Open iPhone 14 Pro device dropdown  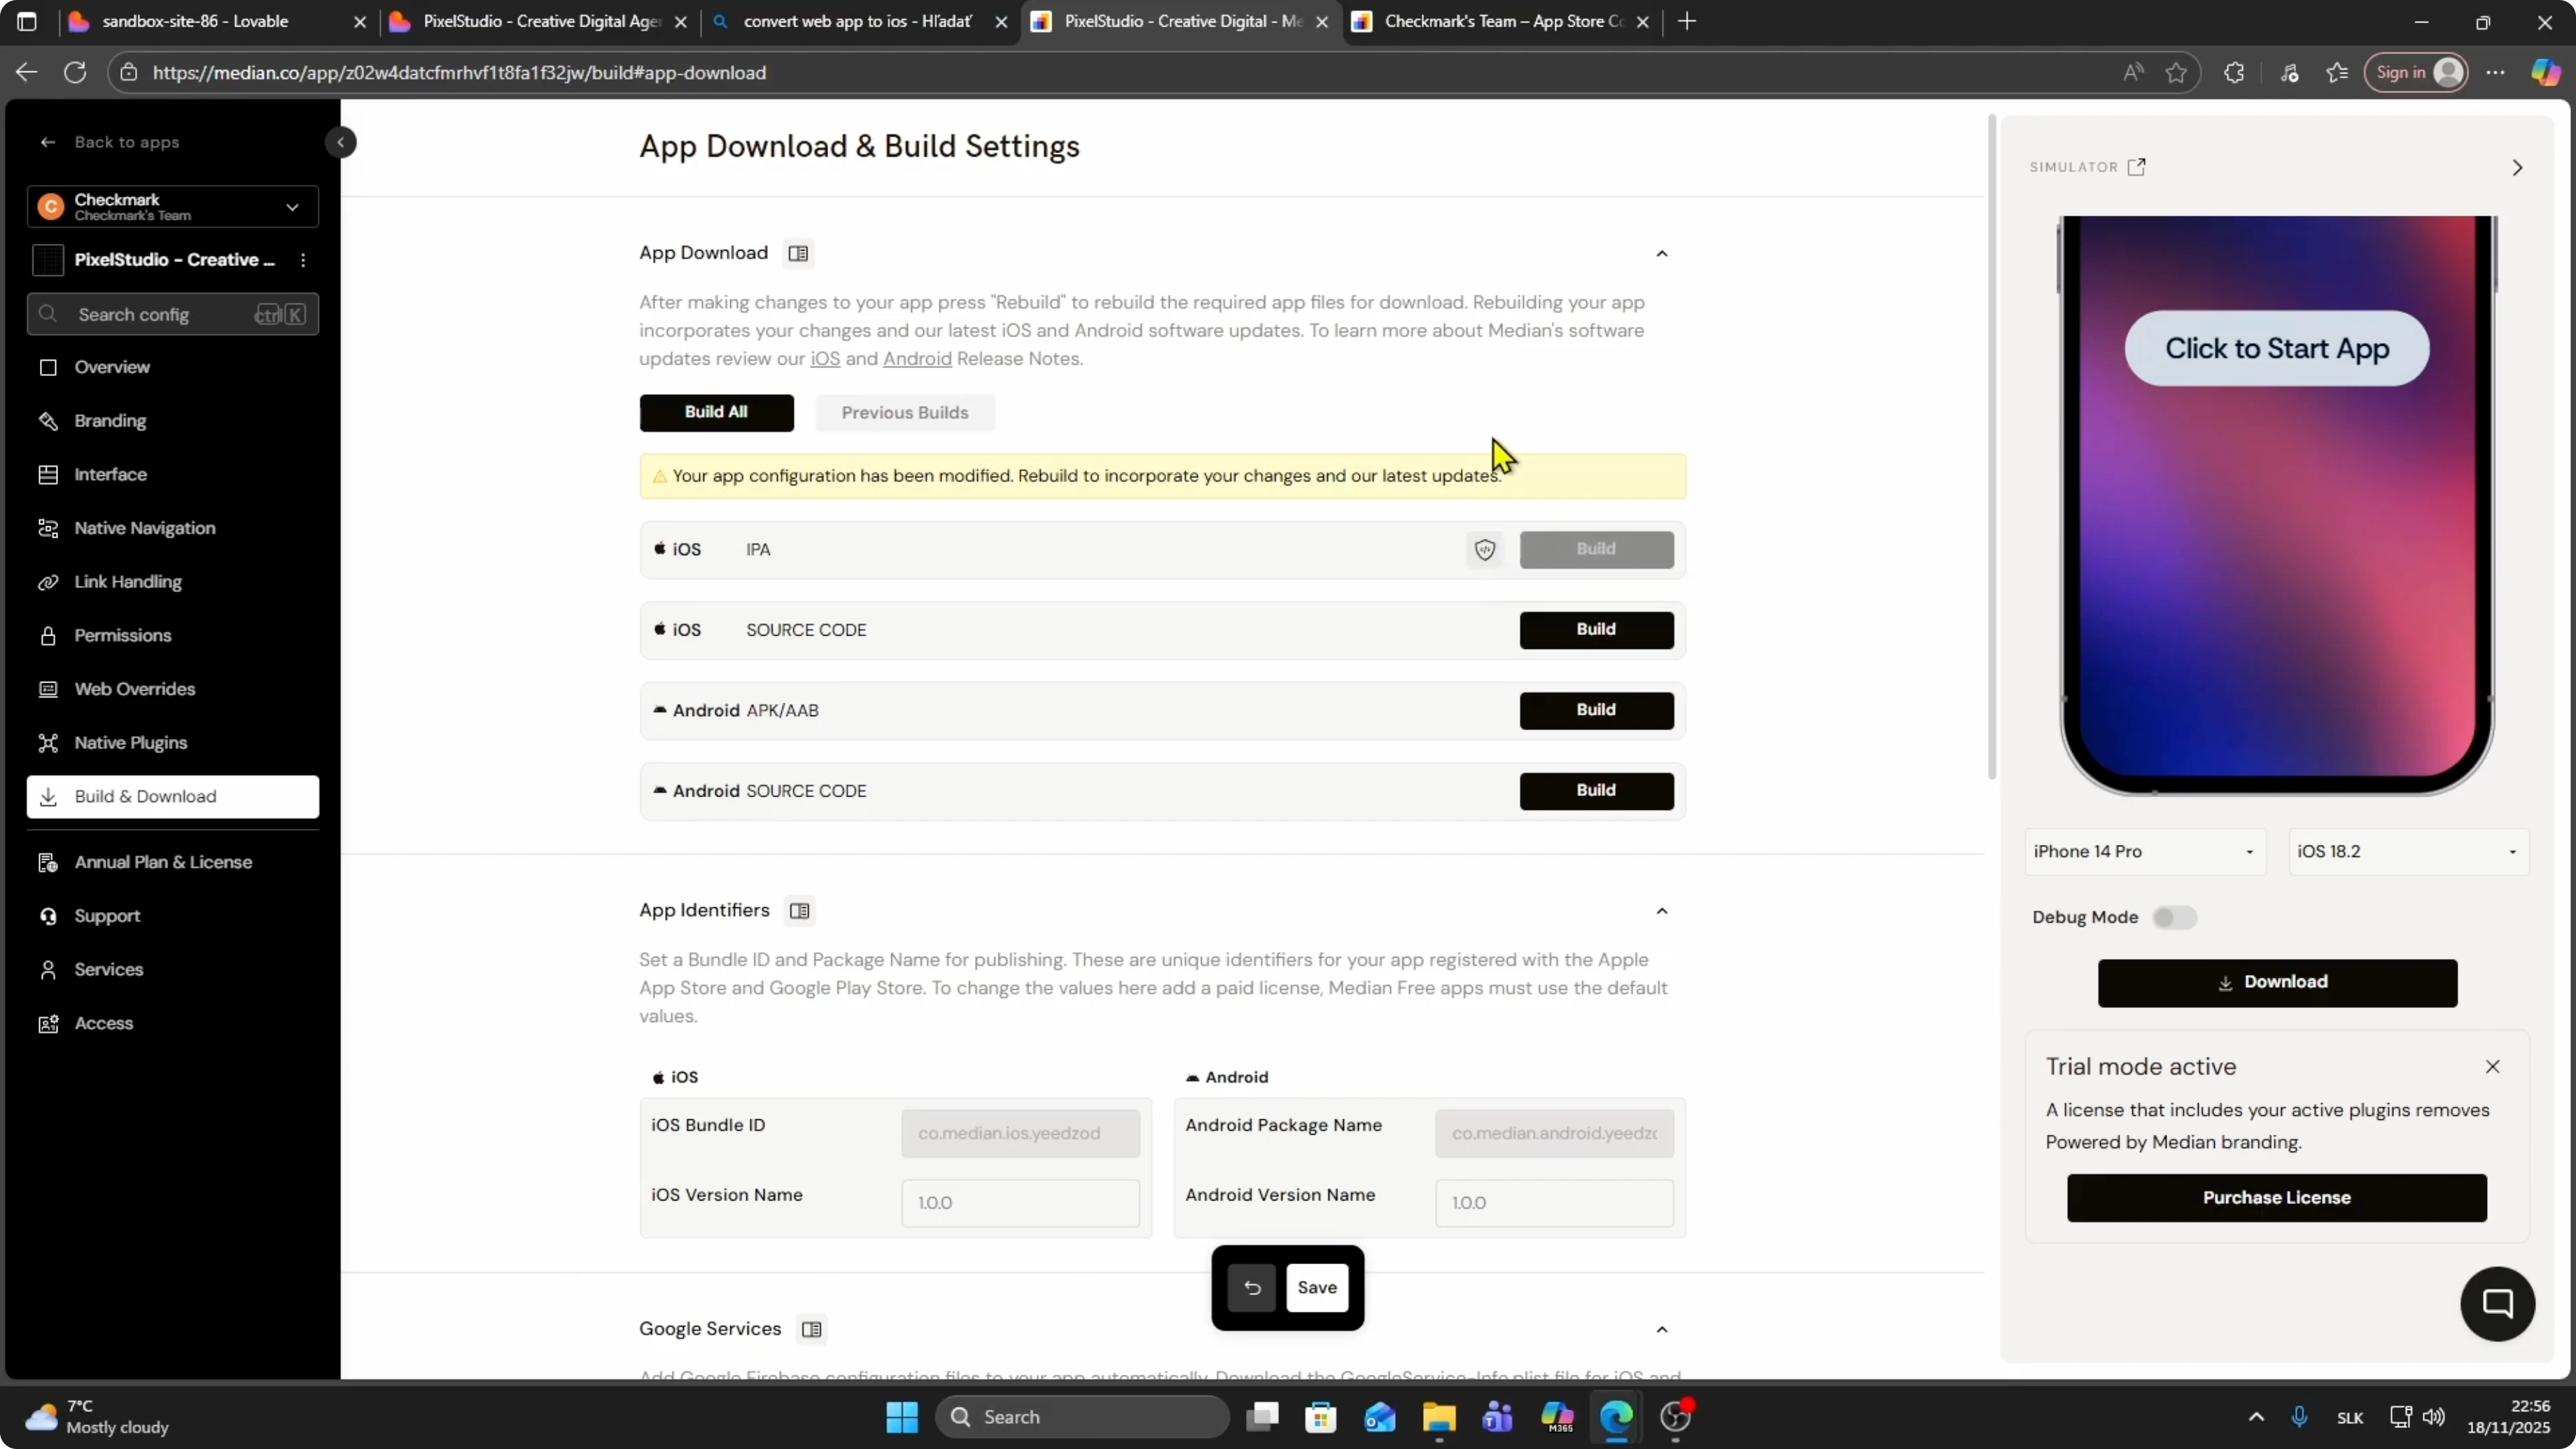tap(2145, 852)
